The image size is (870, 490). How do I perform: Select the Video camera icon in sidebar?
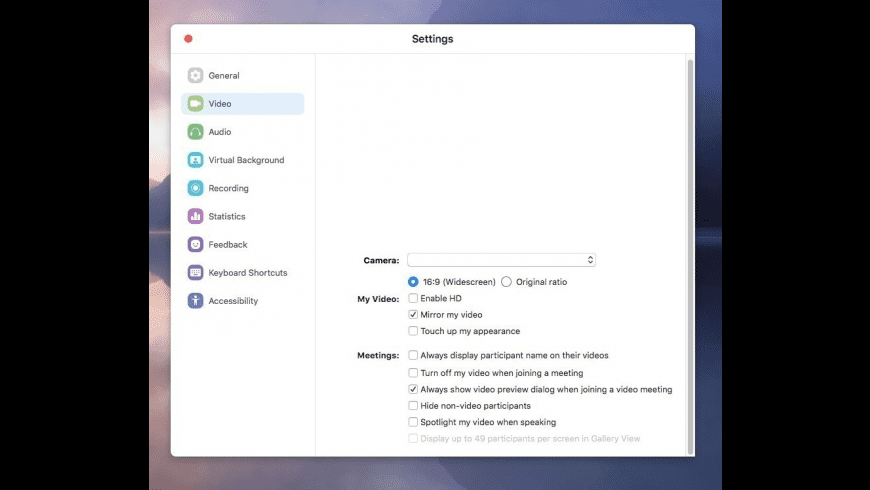click(195, 104)
